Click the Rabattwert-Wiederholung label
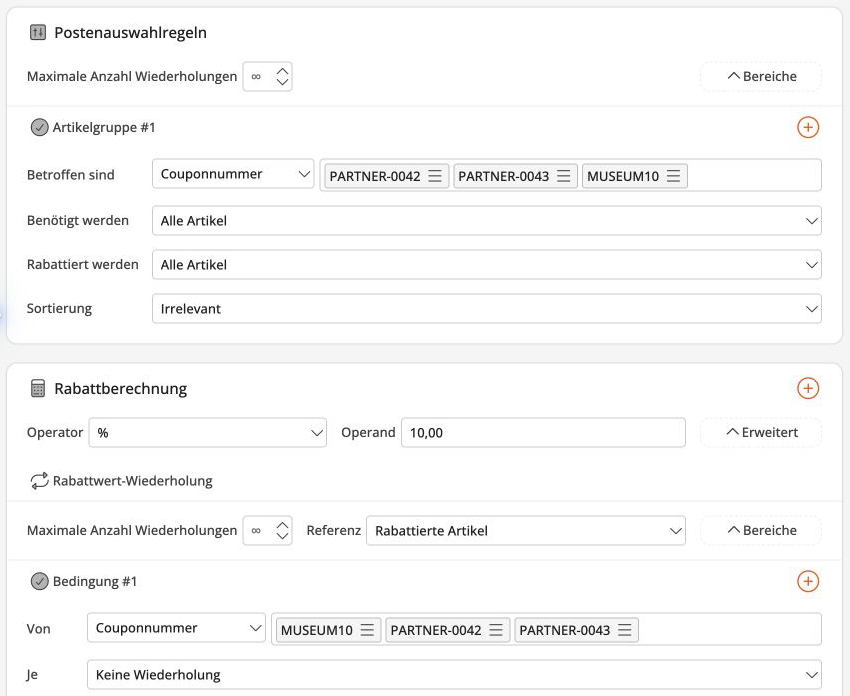 (x=133, y=481)
